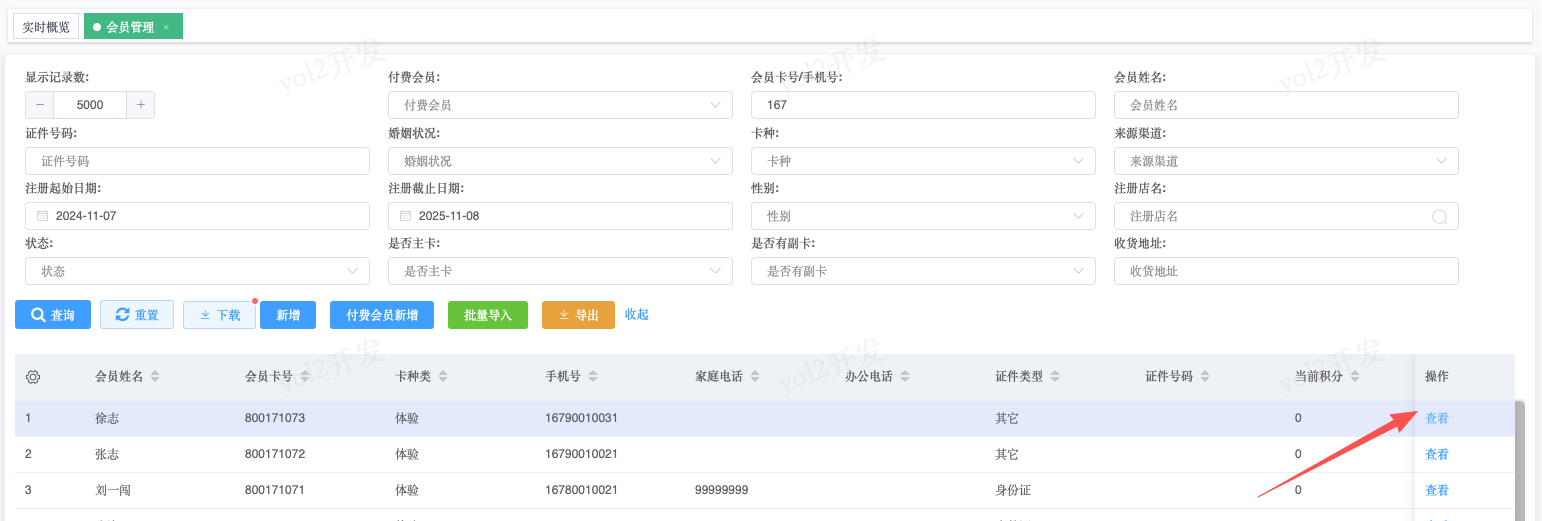Focus the 收货地址 input field
The image size is (1542, 521).
[x=1286, y=271]
